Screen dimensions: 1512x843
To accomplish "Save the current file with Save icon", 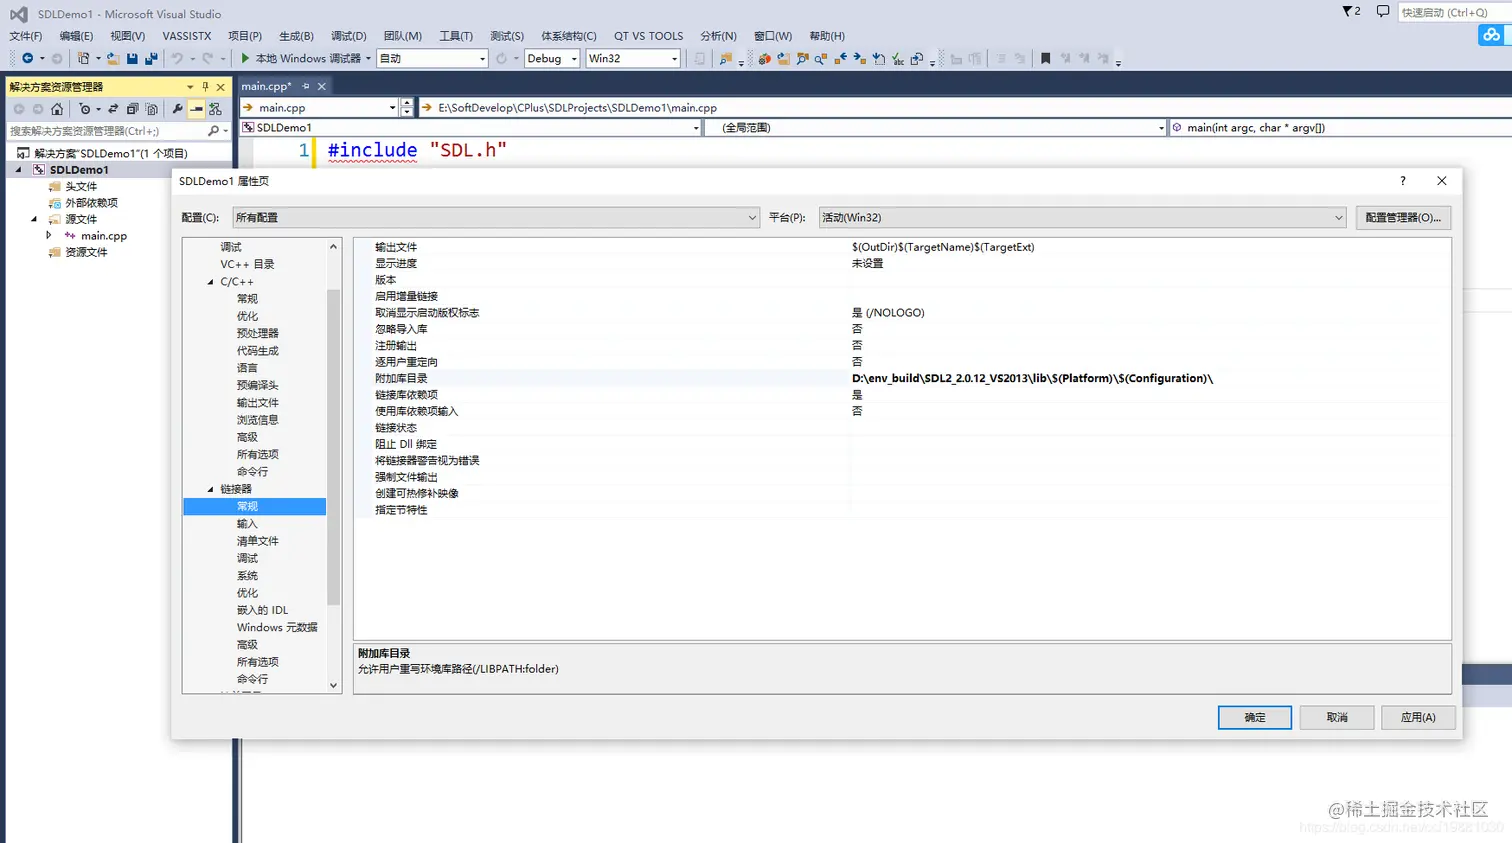I will [x=132, y=58].
